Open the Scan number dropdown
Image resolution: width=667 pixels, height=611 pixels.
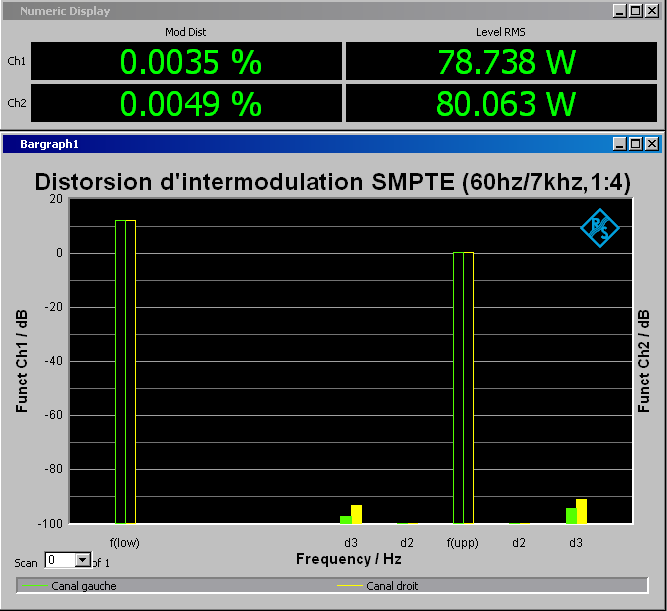click(83, 560)
